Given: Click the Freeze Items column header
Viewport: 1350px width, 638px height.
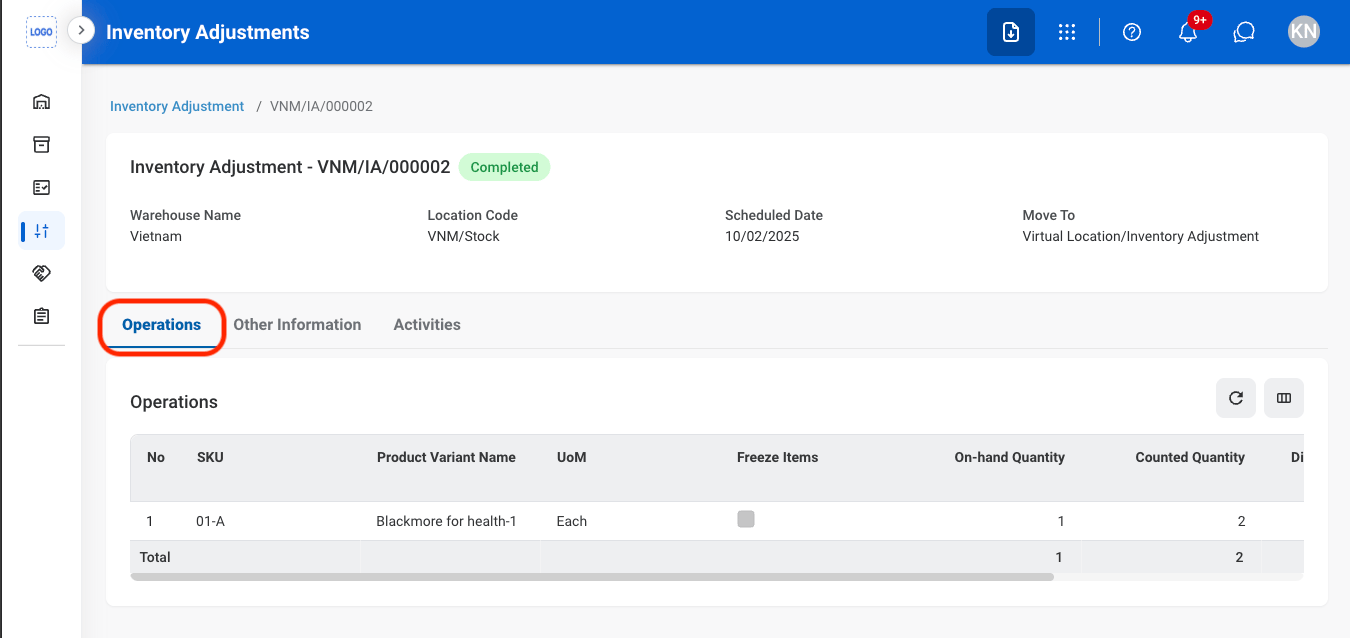Looking at the screenshot, I should click(x=777, y=458).
